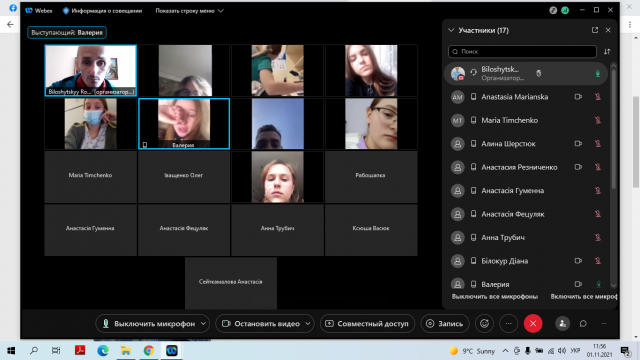Open Google Chrome from taskbar
This screenshot has height=360, width=640.
point(149,351)
